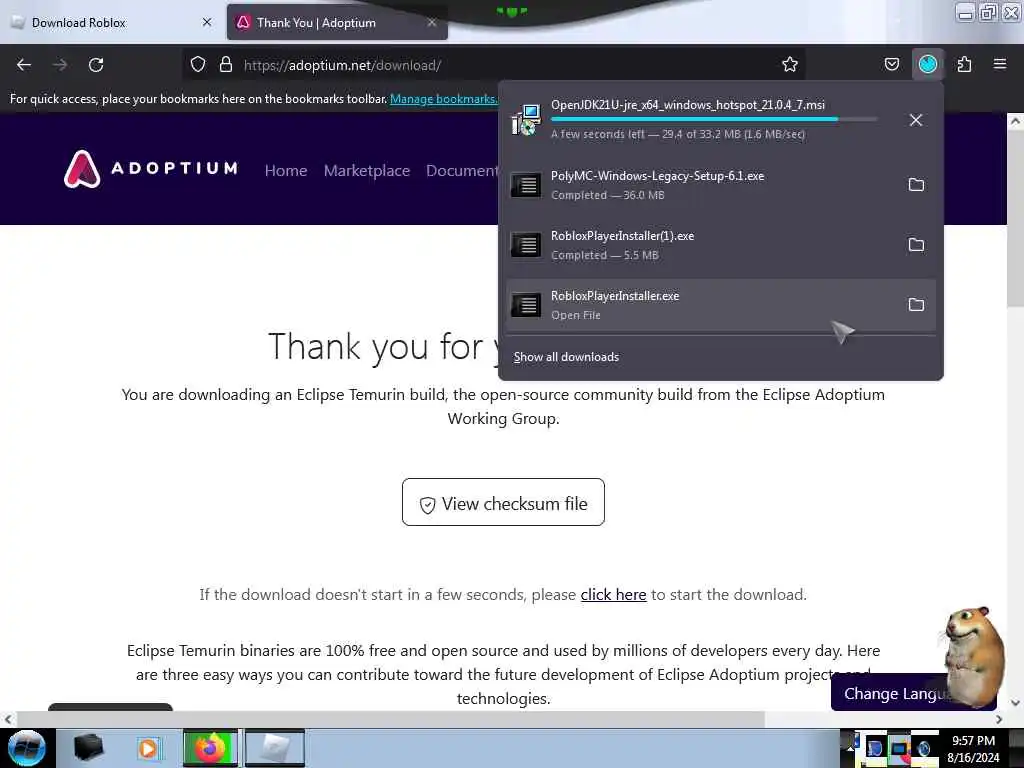The height and width of the screenshot is (768, 1024).
Task: Open media player from the taskbar
Action: (148, 748)
